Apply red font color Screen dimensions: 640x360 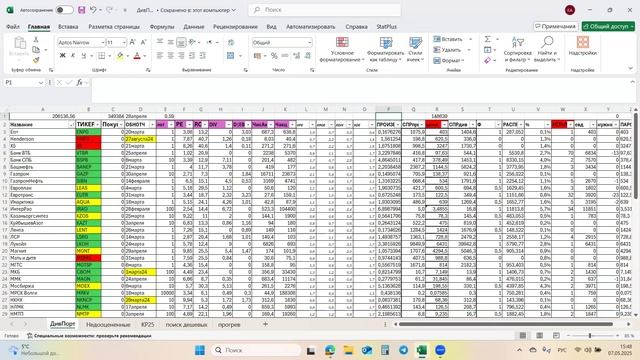[x=137, y=56]
